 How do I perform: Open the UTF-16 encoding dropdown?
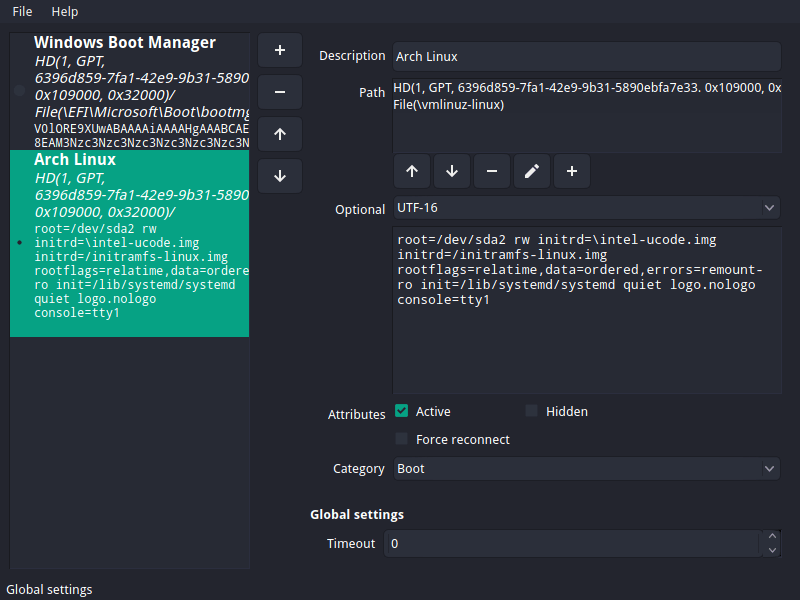point(586,209)
